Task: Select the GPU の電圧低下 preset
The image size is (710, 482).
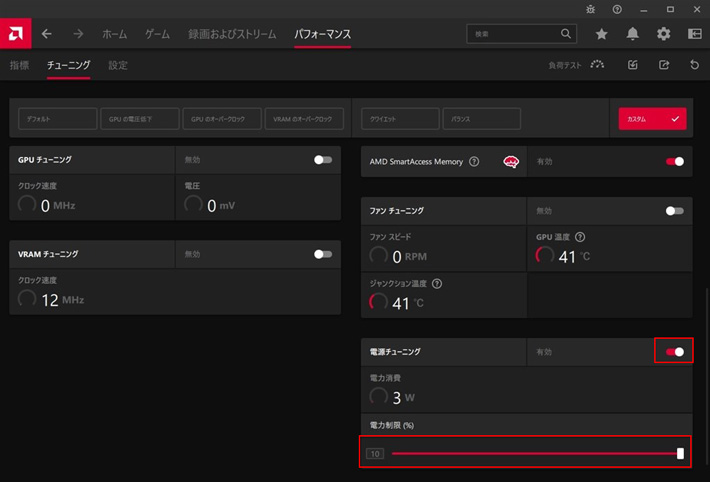Action: pyautogui.click(x=140, y=119)
